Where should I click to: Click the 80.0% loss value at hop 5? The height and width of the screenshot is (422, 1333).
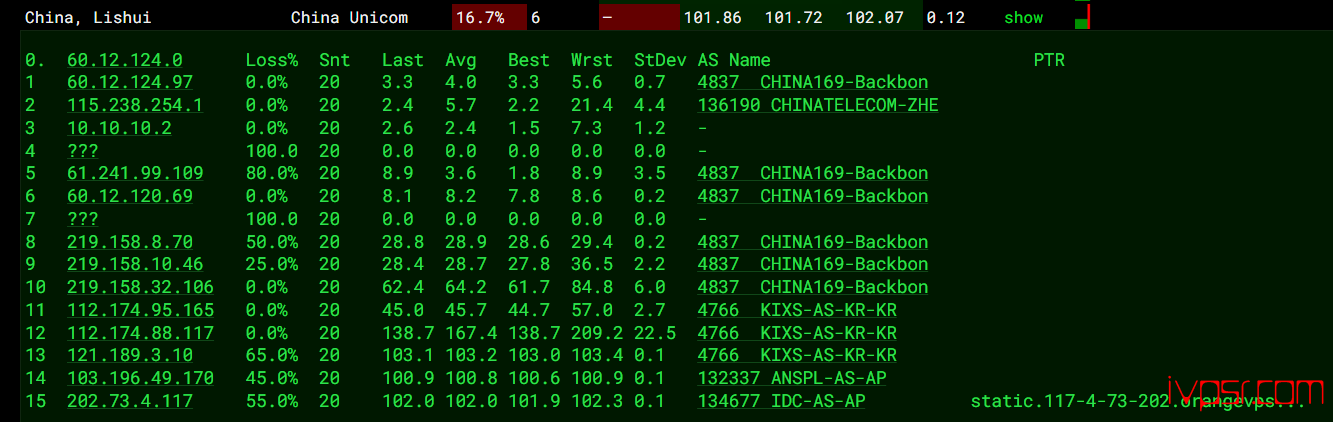point(272,173)
